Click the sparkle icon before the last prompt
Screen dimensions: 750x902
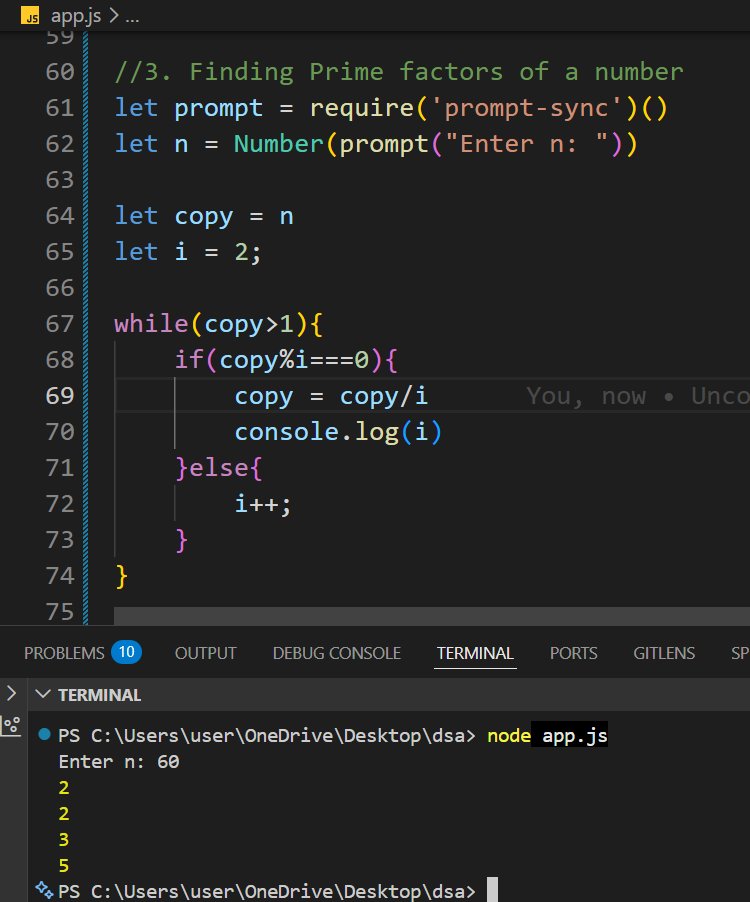pyautogui.click(x=44, y=890)
